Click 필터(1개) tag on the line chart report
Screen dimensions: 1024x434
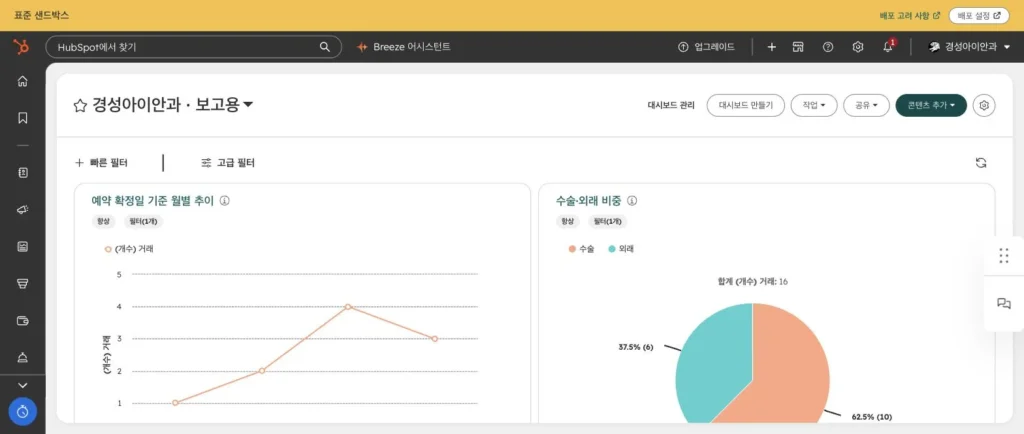click(x=144, y=222)
